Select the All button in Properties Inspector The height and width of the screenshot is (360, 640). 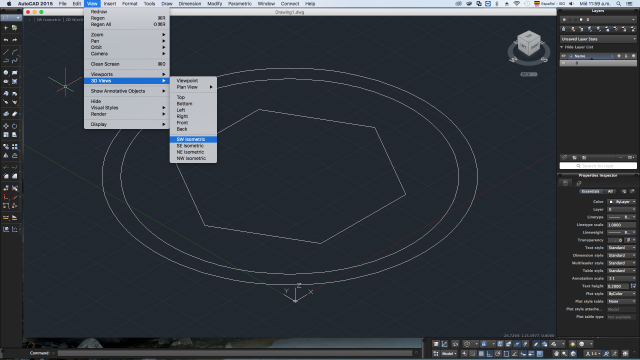pos(610,191)
